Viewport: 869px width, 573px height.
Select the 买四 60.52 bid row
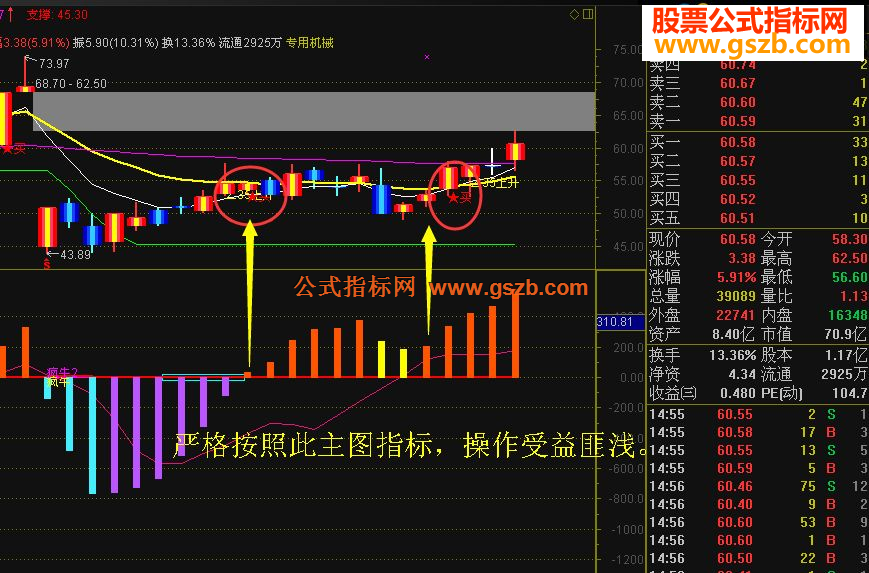tap(758, 199)
